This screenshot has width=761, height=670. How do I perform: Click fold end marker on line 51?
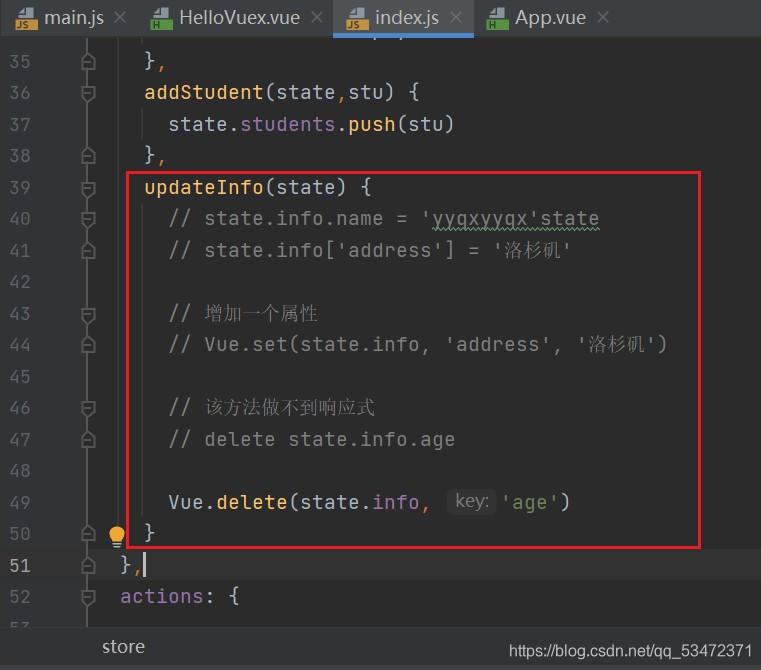(88, 565)
